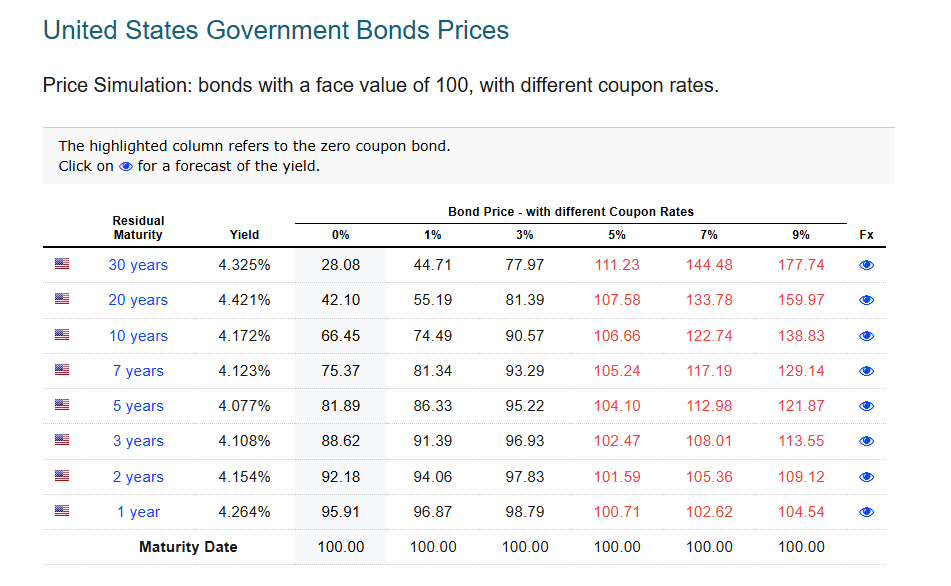951x586 pixels.
Task: Toggle the yield forecast eye for 7 years
Action: pos(866,370)
